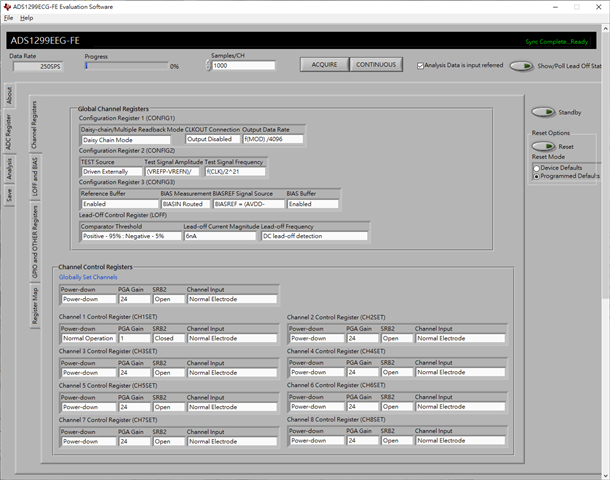Screen dimensions: 610x480
Task: Uncheck Analysis Data is input referred
Action: point(420,66)
